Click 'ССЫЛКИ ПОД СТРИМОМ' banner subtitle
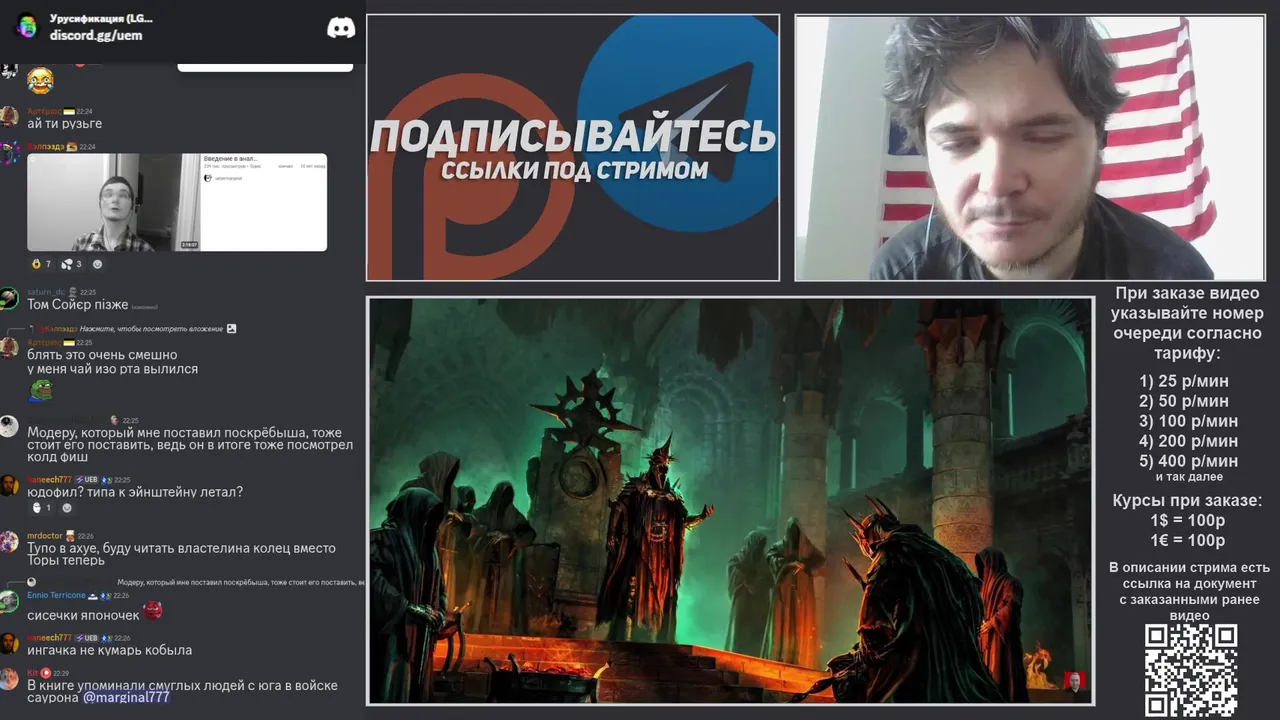This screenshot has height=720, width=1280. pyautogui.click(x=574, y=170)
